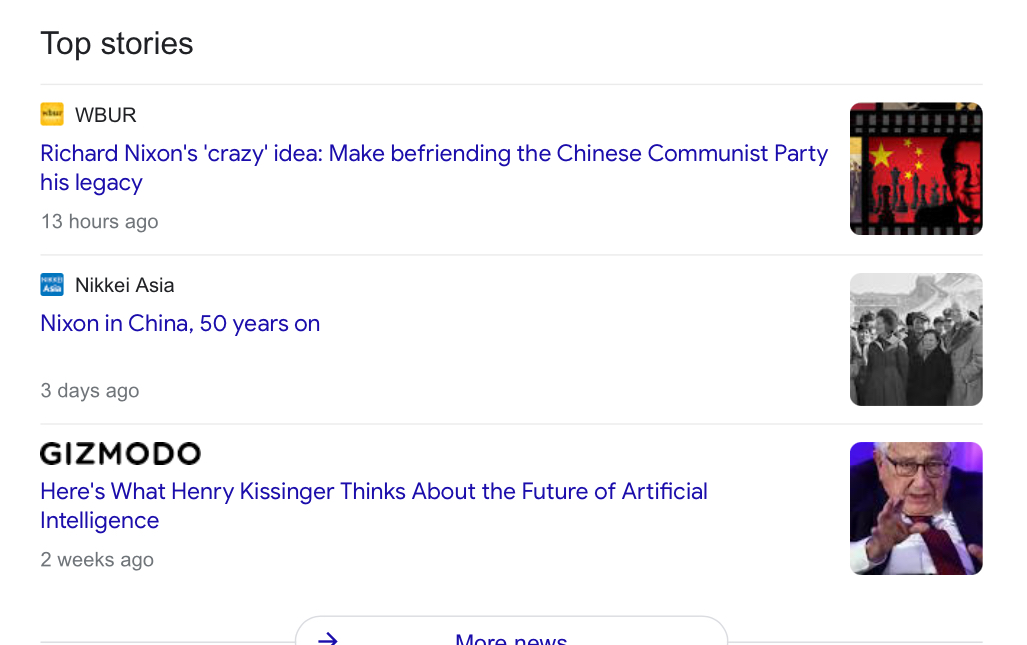This screenshot has height=645, width=1027.
Task: Click the More news button
Action: [511, 632]
